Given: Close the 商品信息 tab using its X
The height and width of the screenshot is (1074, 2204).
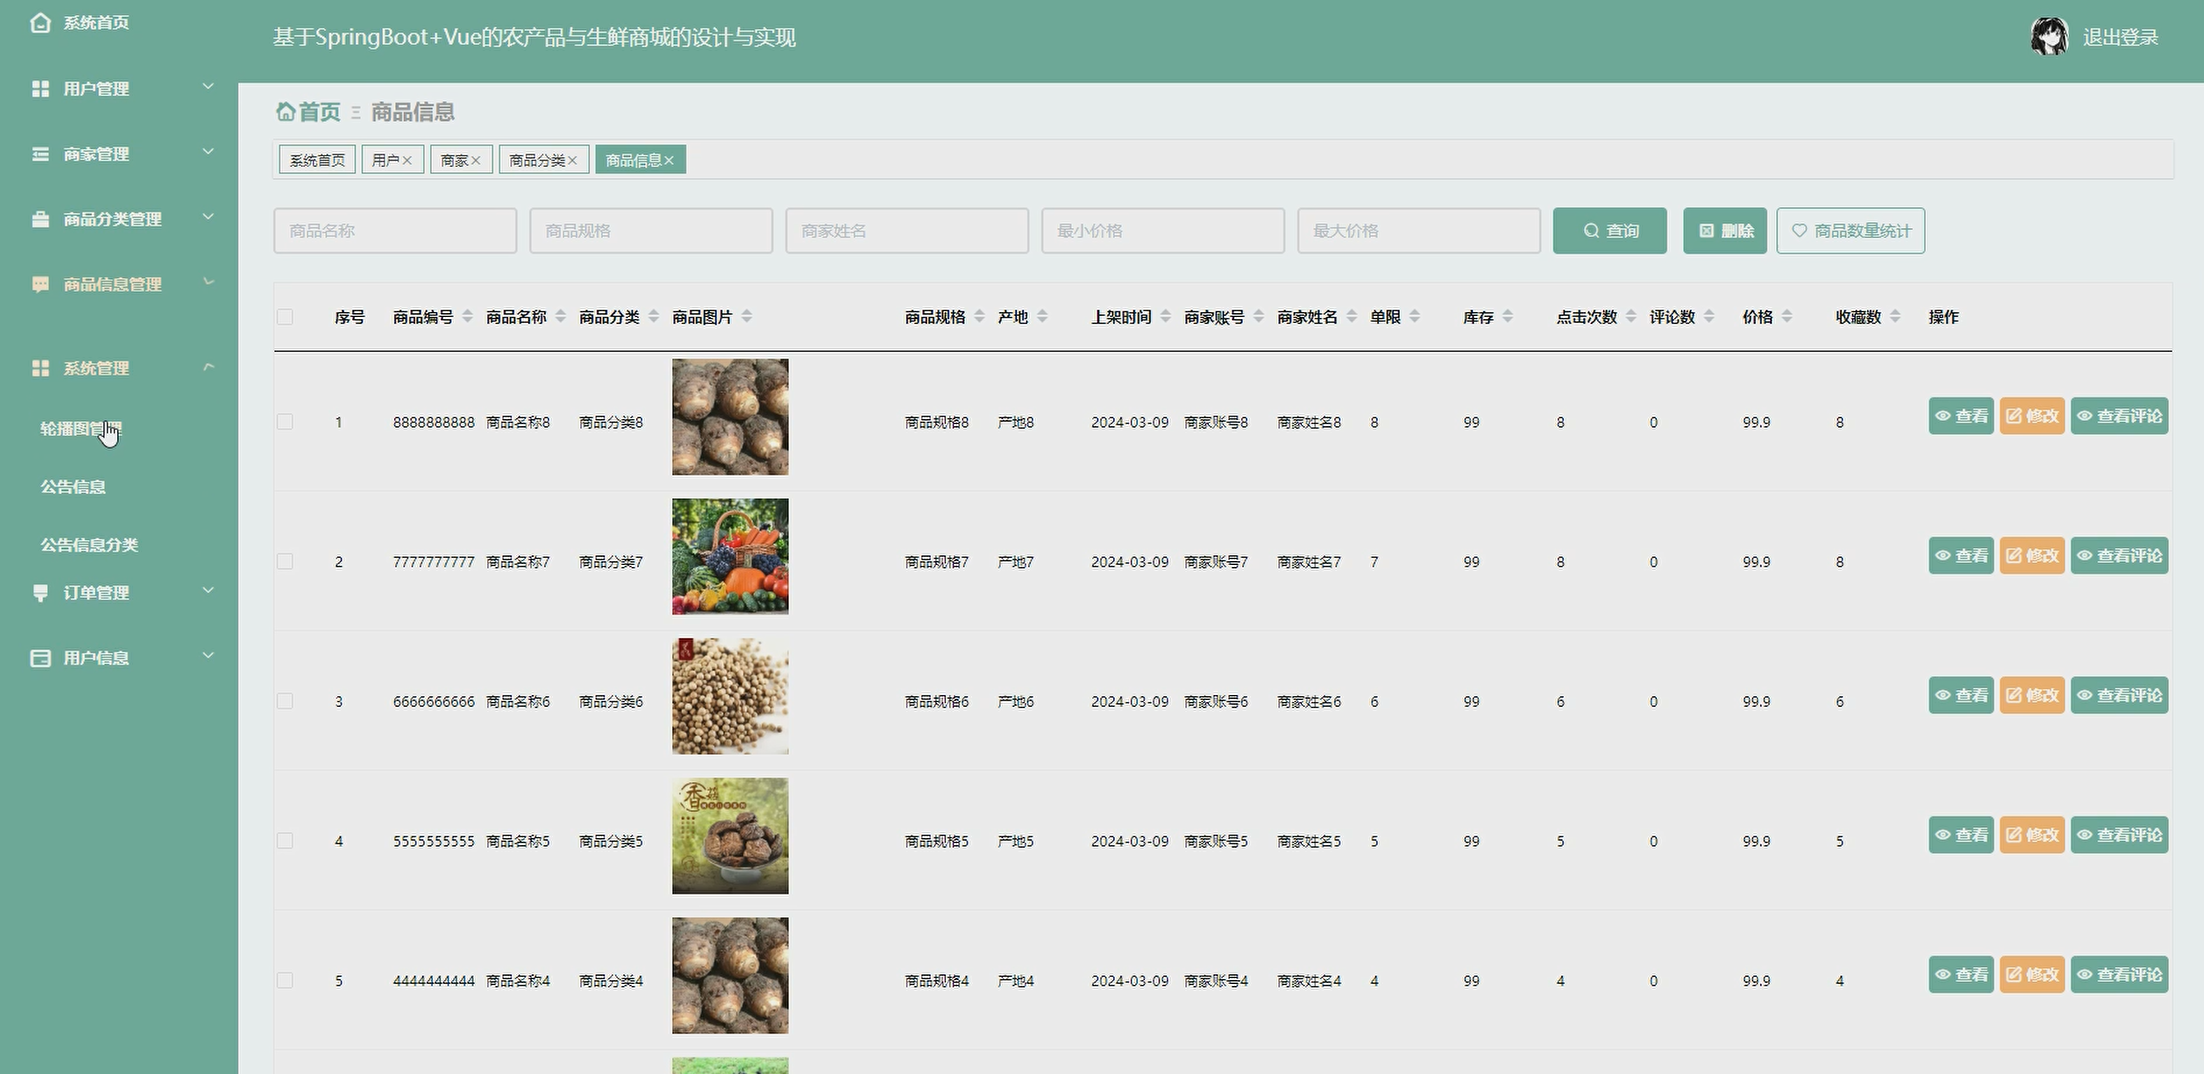Looking at the screenshot, I should coord(669,160).
